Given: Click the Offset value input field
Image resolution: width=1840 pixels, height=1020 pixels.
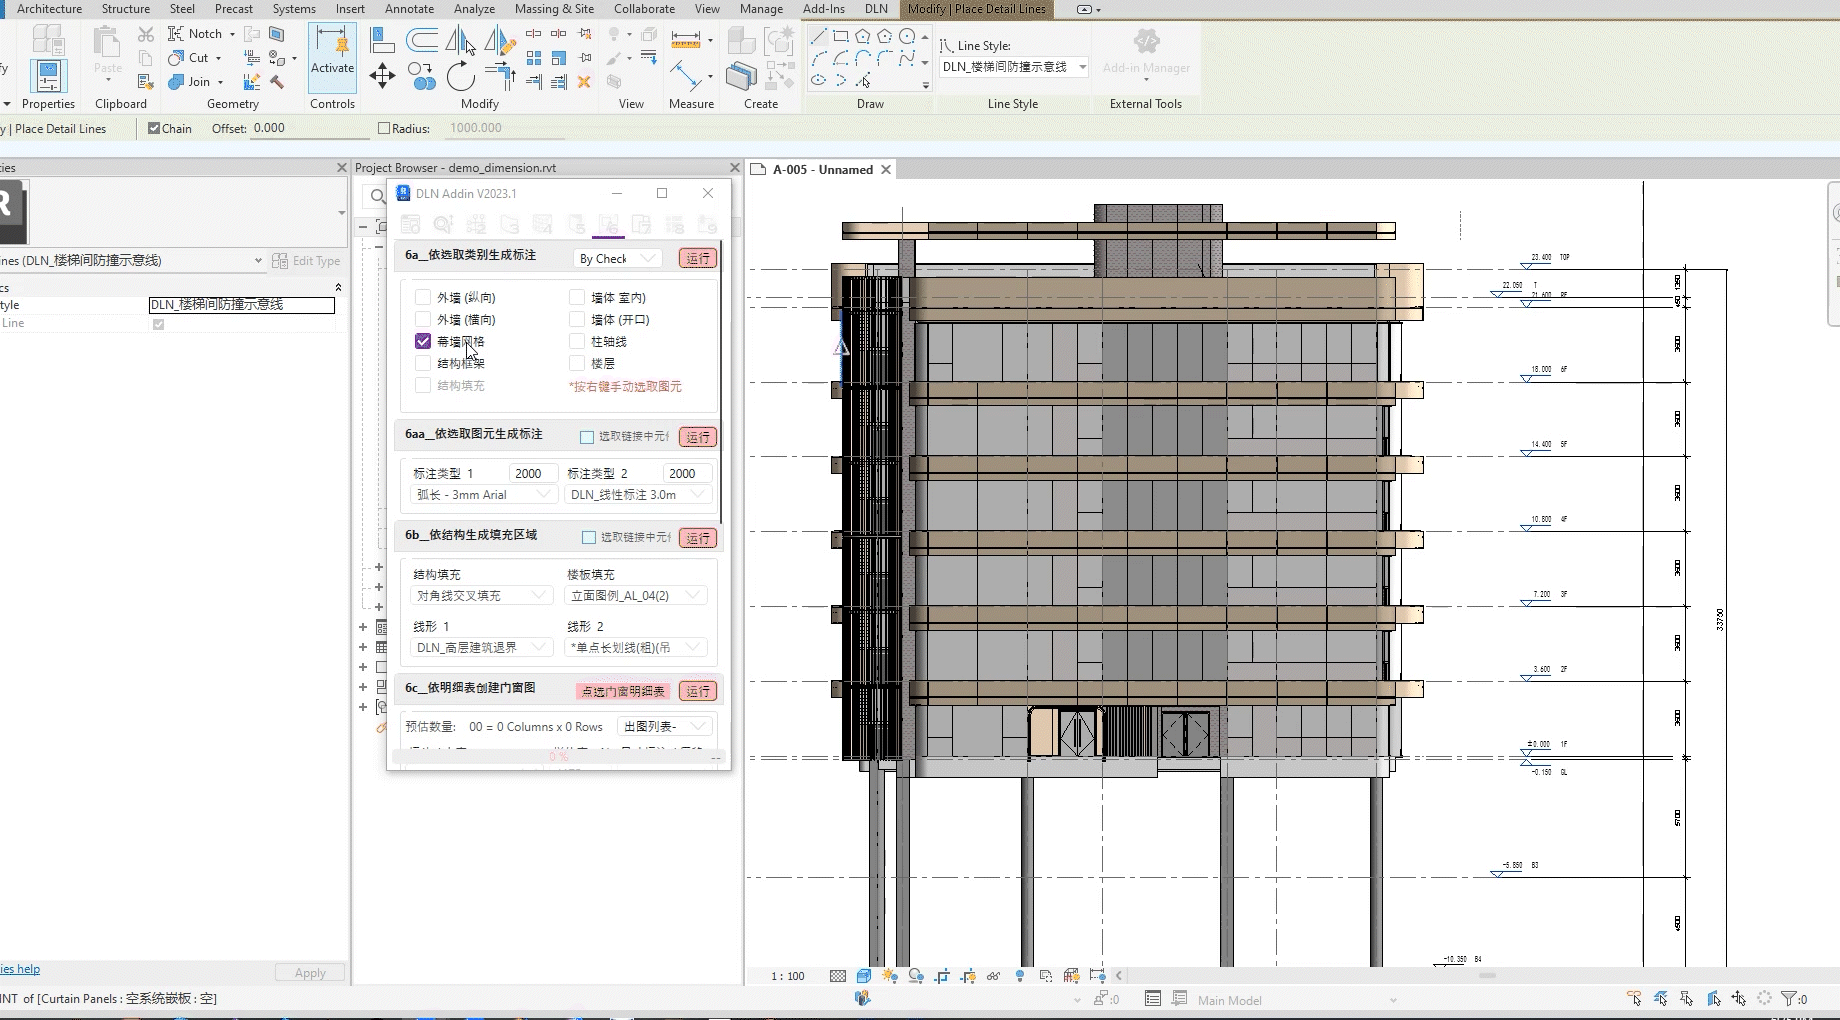Looking at the screenshot, I should (x=310, y=128).
